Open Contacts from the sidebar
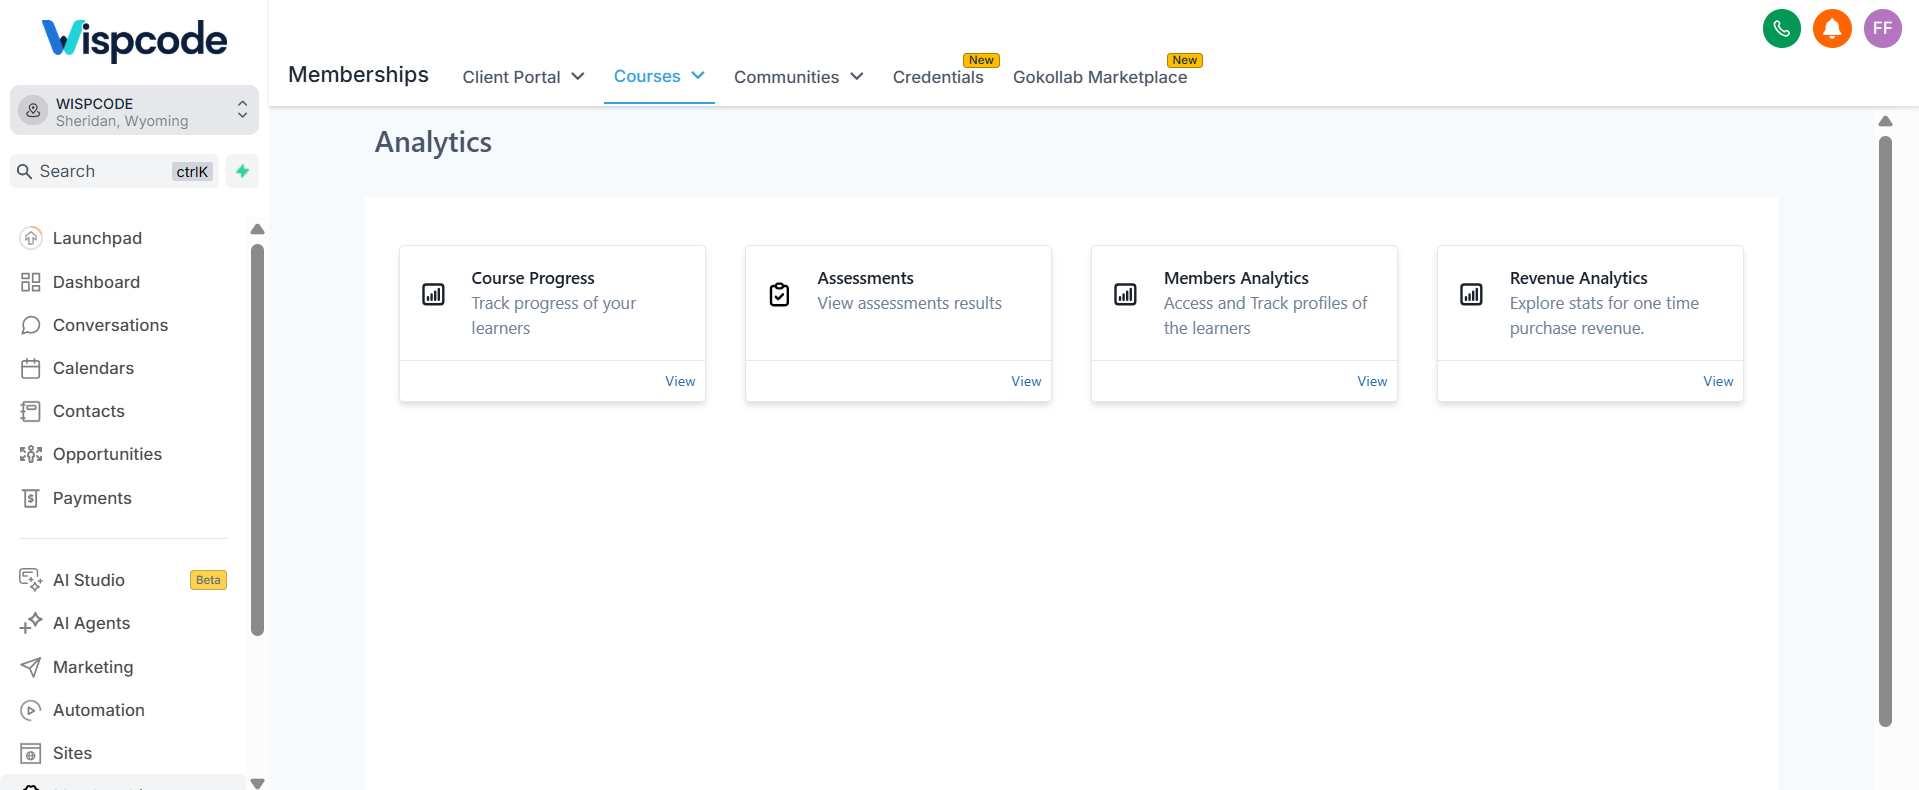Image resolution: width=1919 pixels, height=790 pixels. [x=88, y=411]
